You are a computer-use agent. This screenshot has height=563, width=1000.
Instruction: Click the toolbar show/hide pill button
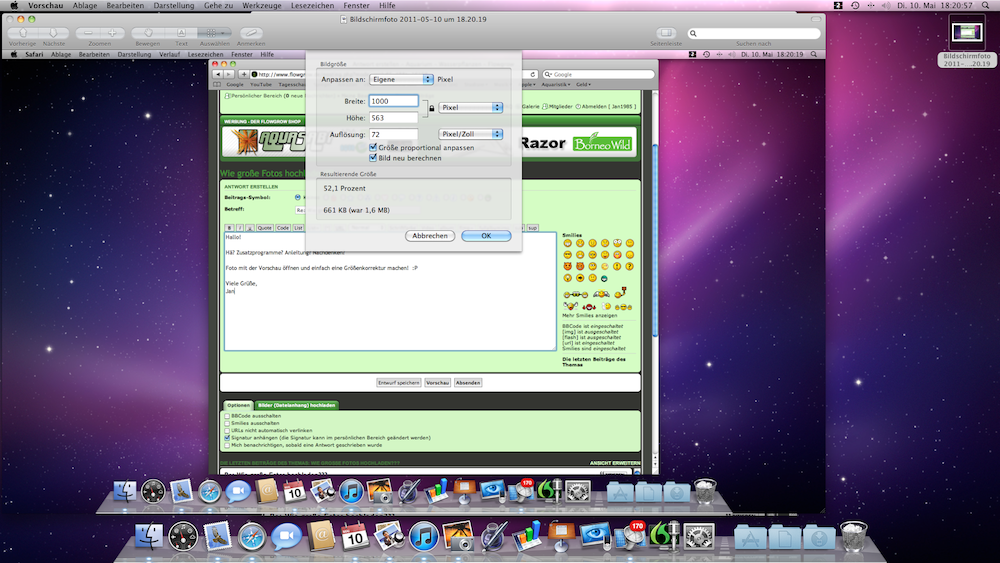tap(816, 19)
